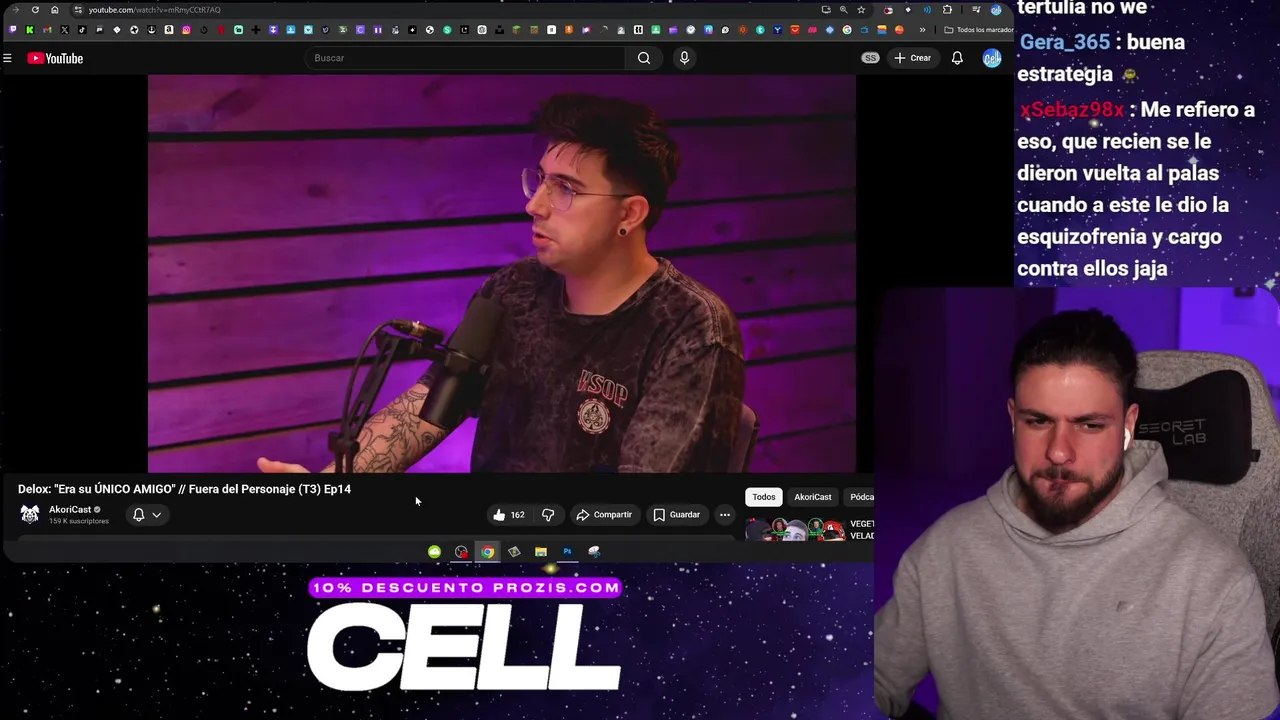Open YouTube notifications bell in header
1280x720 pixels.
[957, 58]
